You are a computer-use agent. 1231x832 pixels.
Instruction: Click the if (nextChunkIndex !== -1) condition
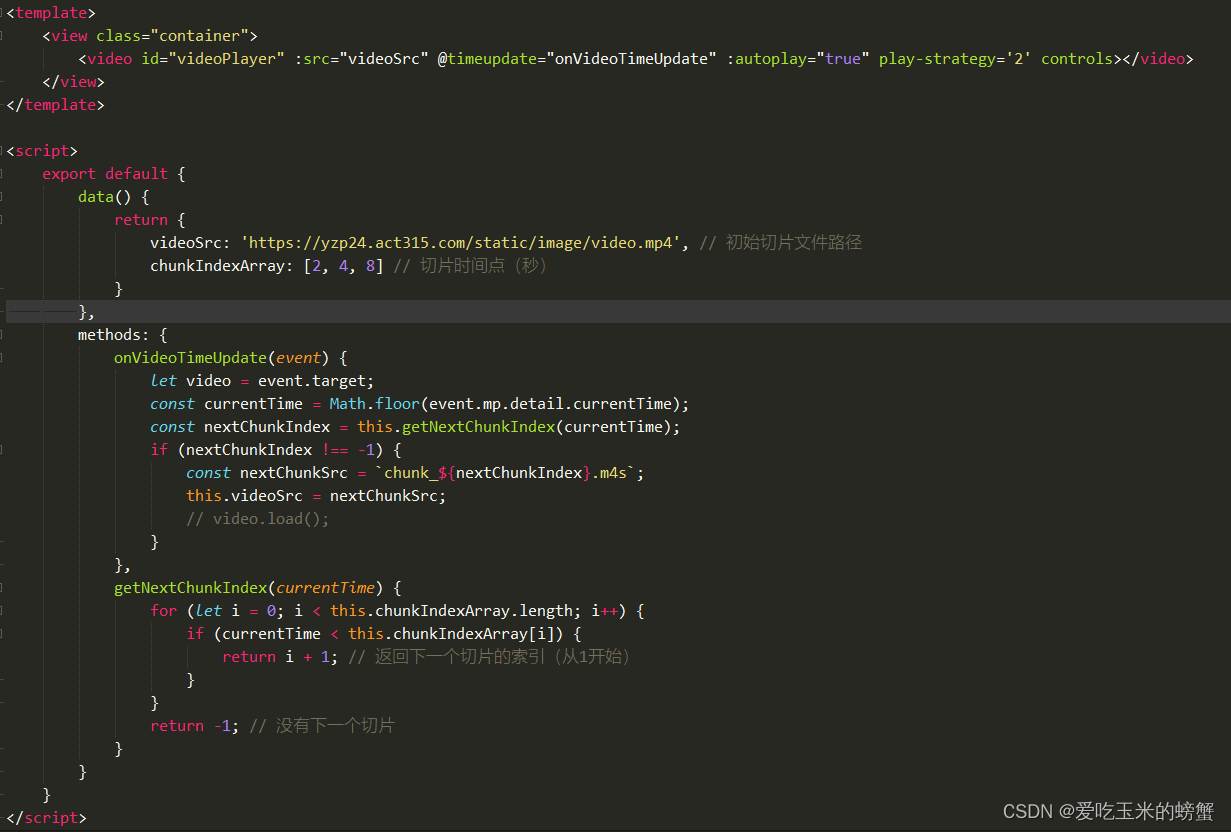[x=276, y=450]
